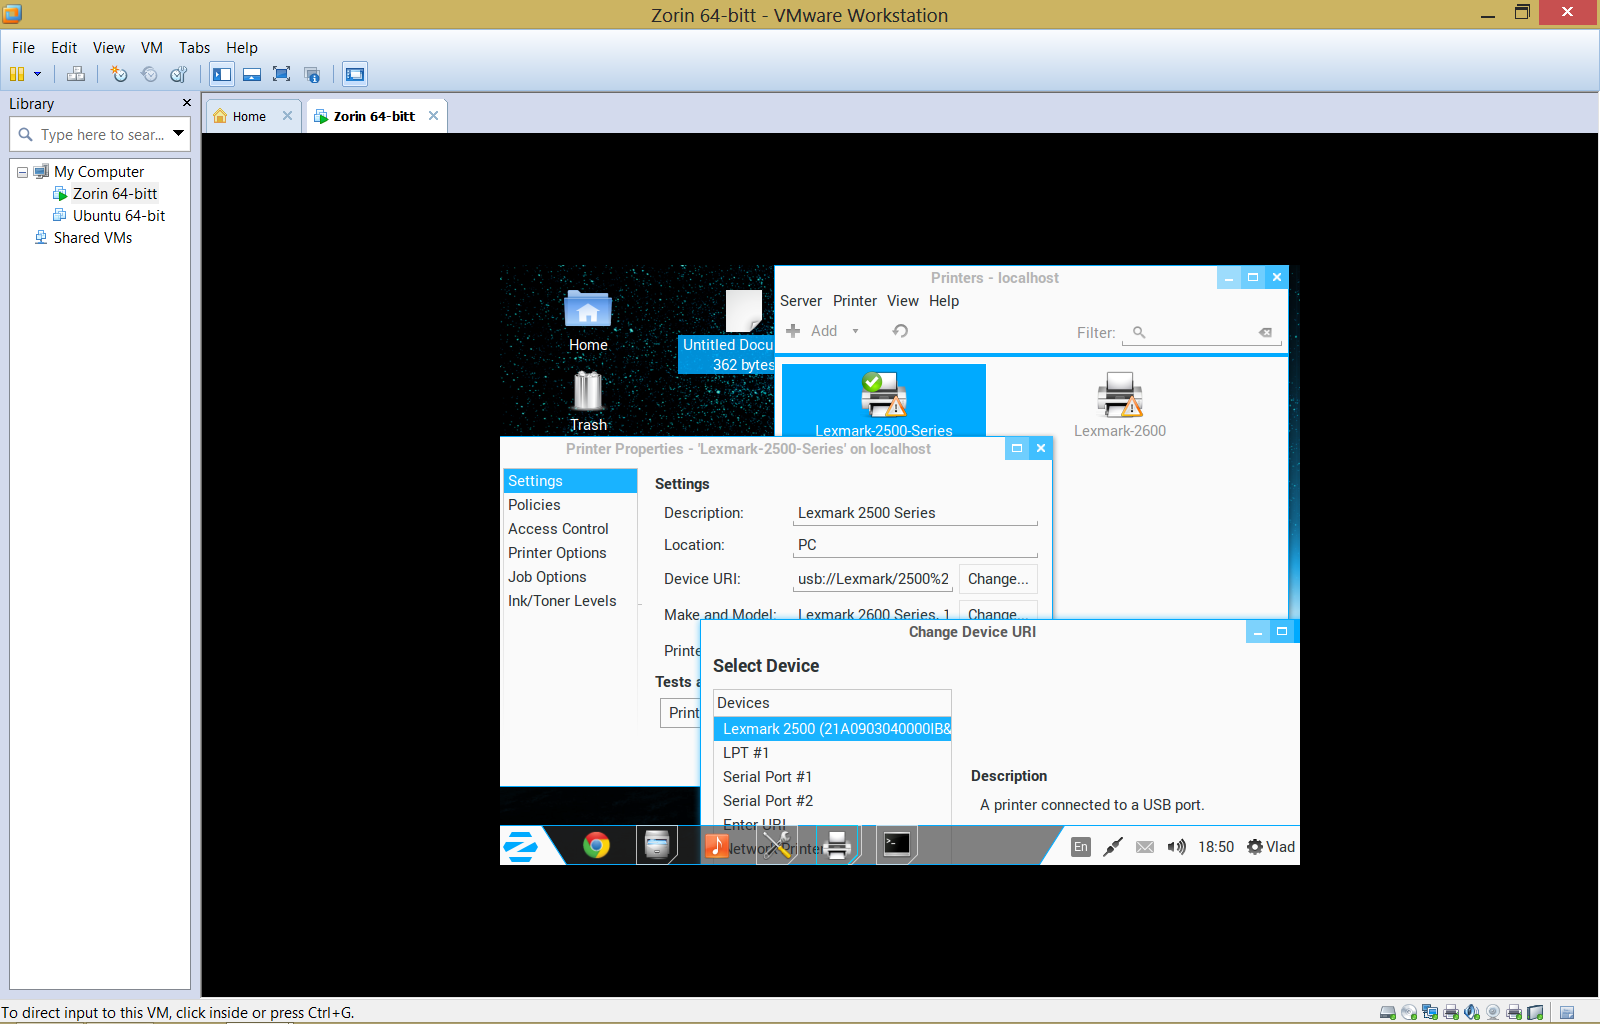This screenshot has width=1600, height=1024.
Task: Open the snapshot manager wrench icon
Action: coord(179,74)
